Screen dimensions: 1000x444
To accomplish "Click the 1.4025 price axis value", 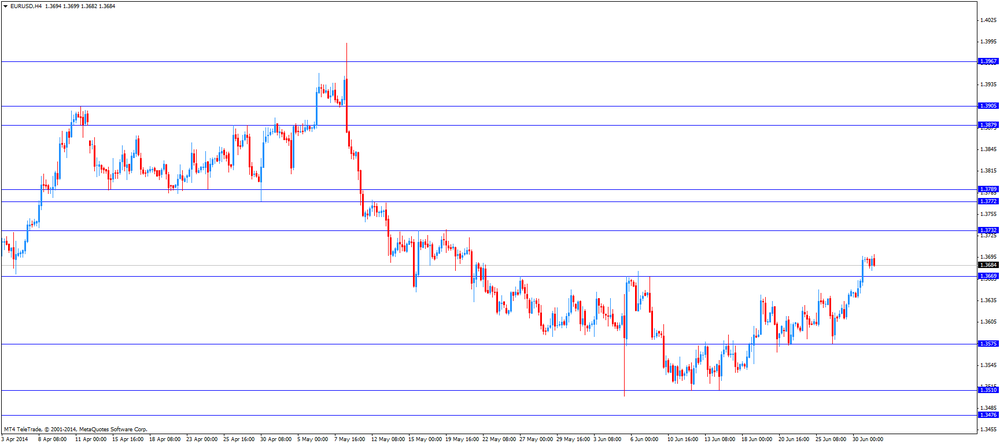I will (988, 20).
